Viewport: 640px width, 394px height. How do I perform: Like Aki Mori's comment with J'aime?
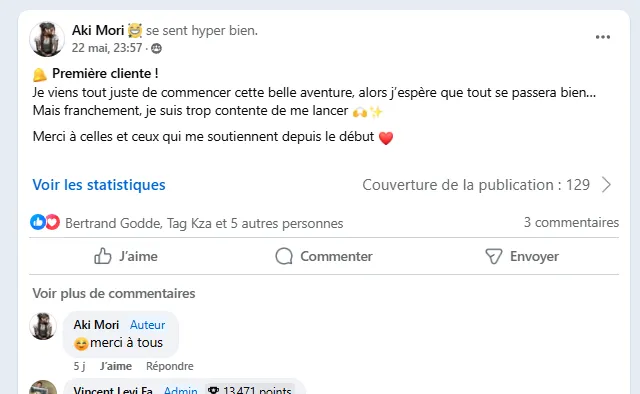116,366
